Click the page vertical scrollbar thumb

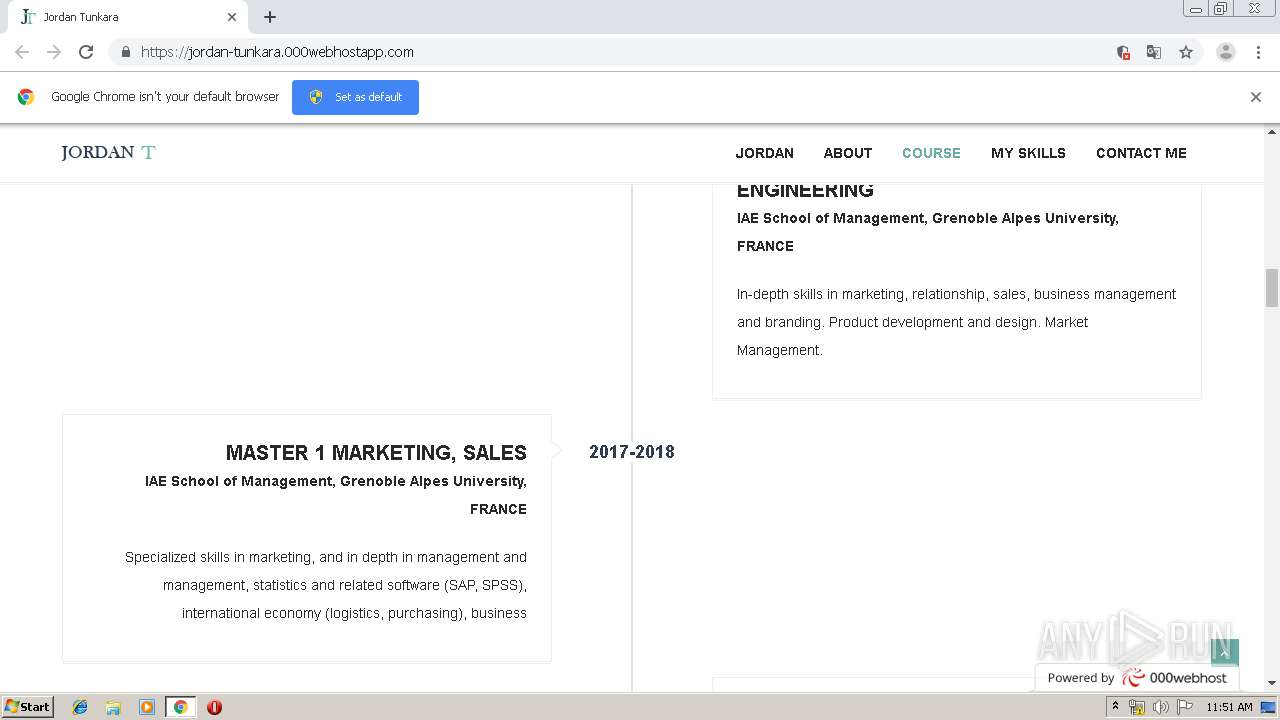pos(1272,288)
